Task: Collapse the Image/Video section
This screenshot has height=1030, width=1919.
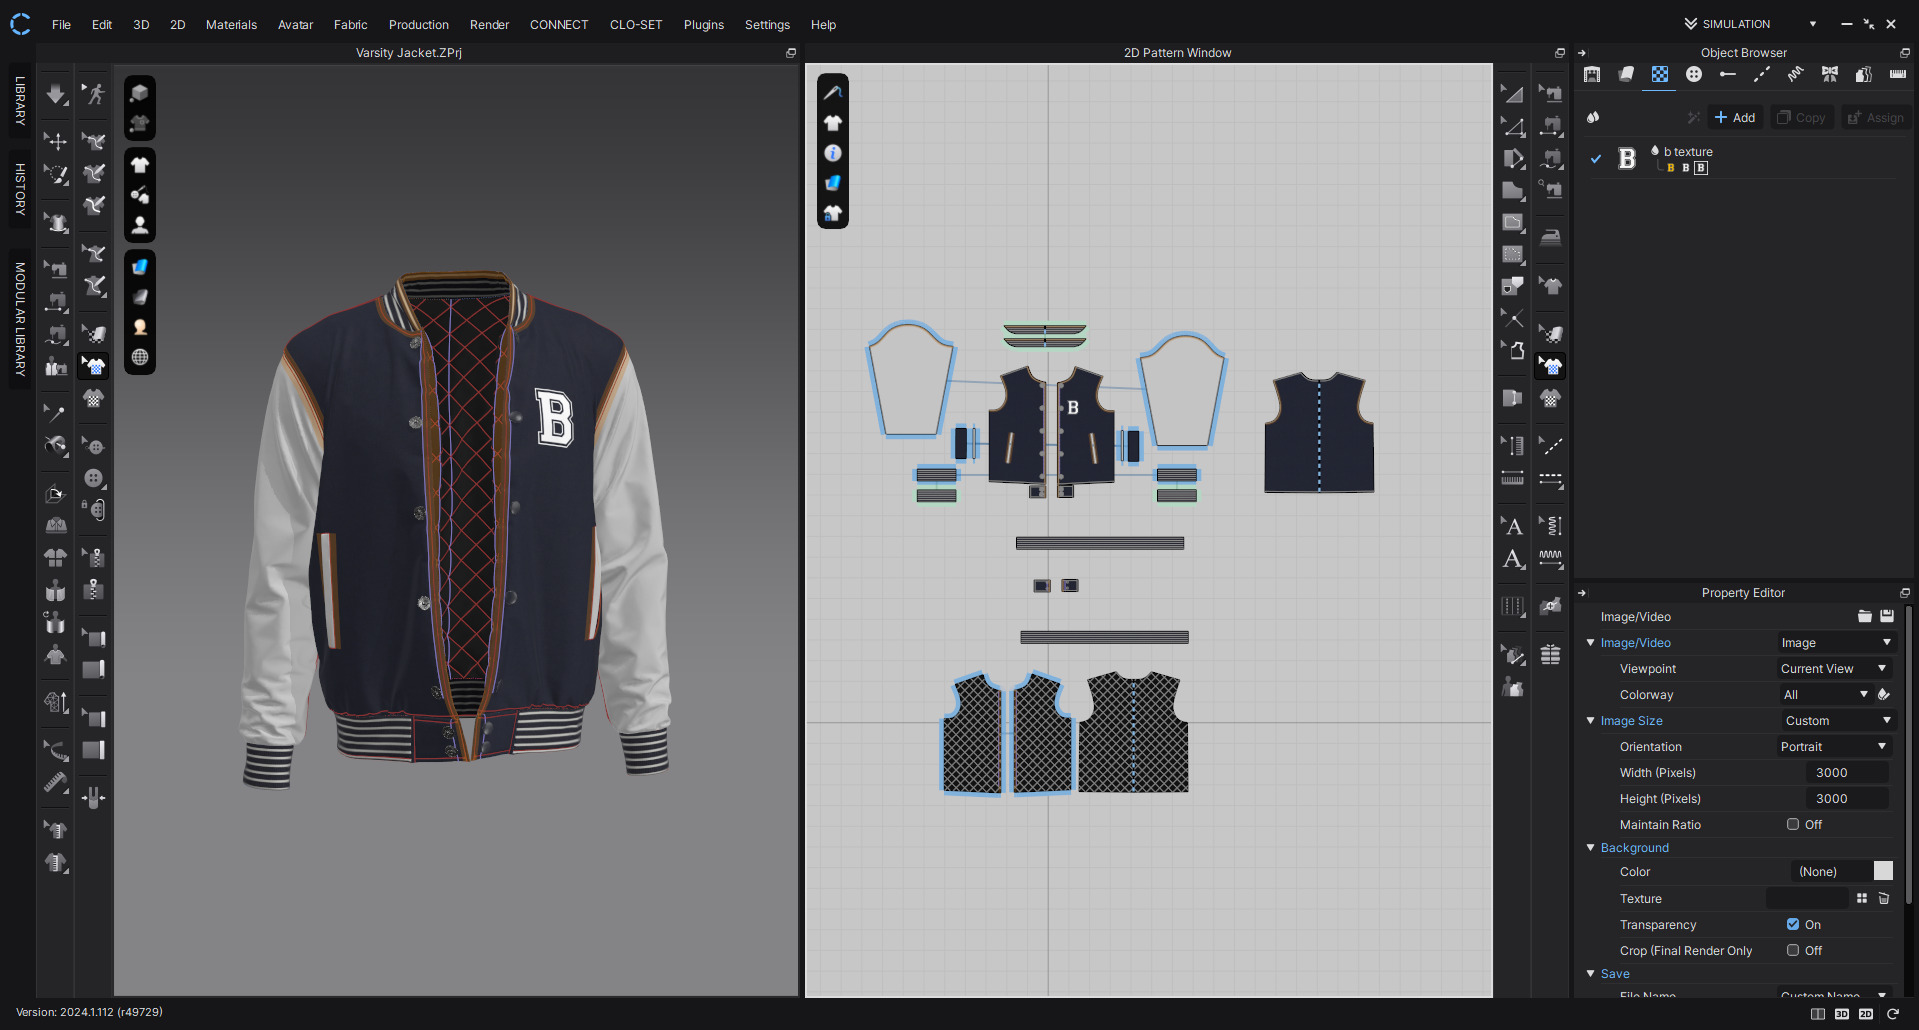Action: point(1591,642)
